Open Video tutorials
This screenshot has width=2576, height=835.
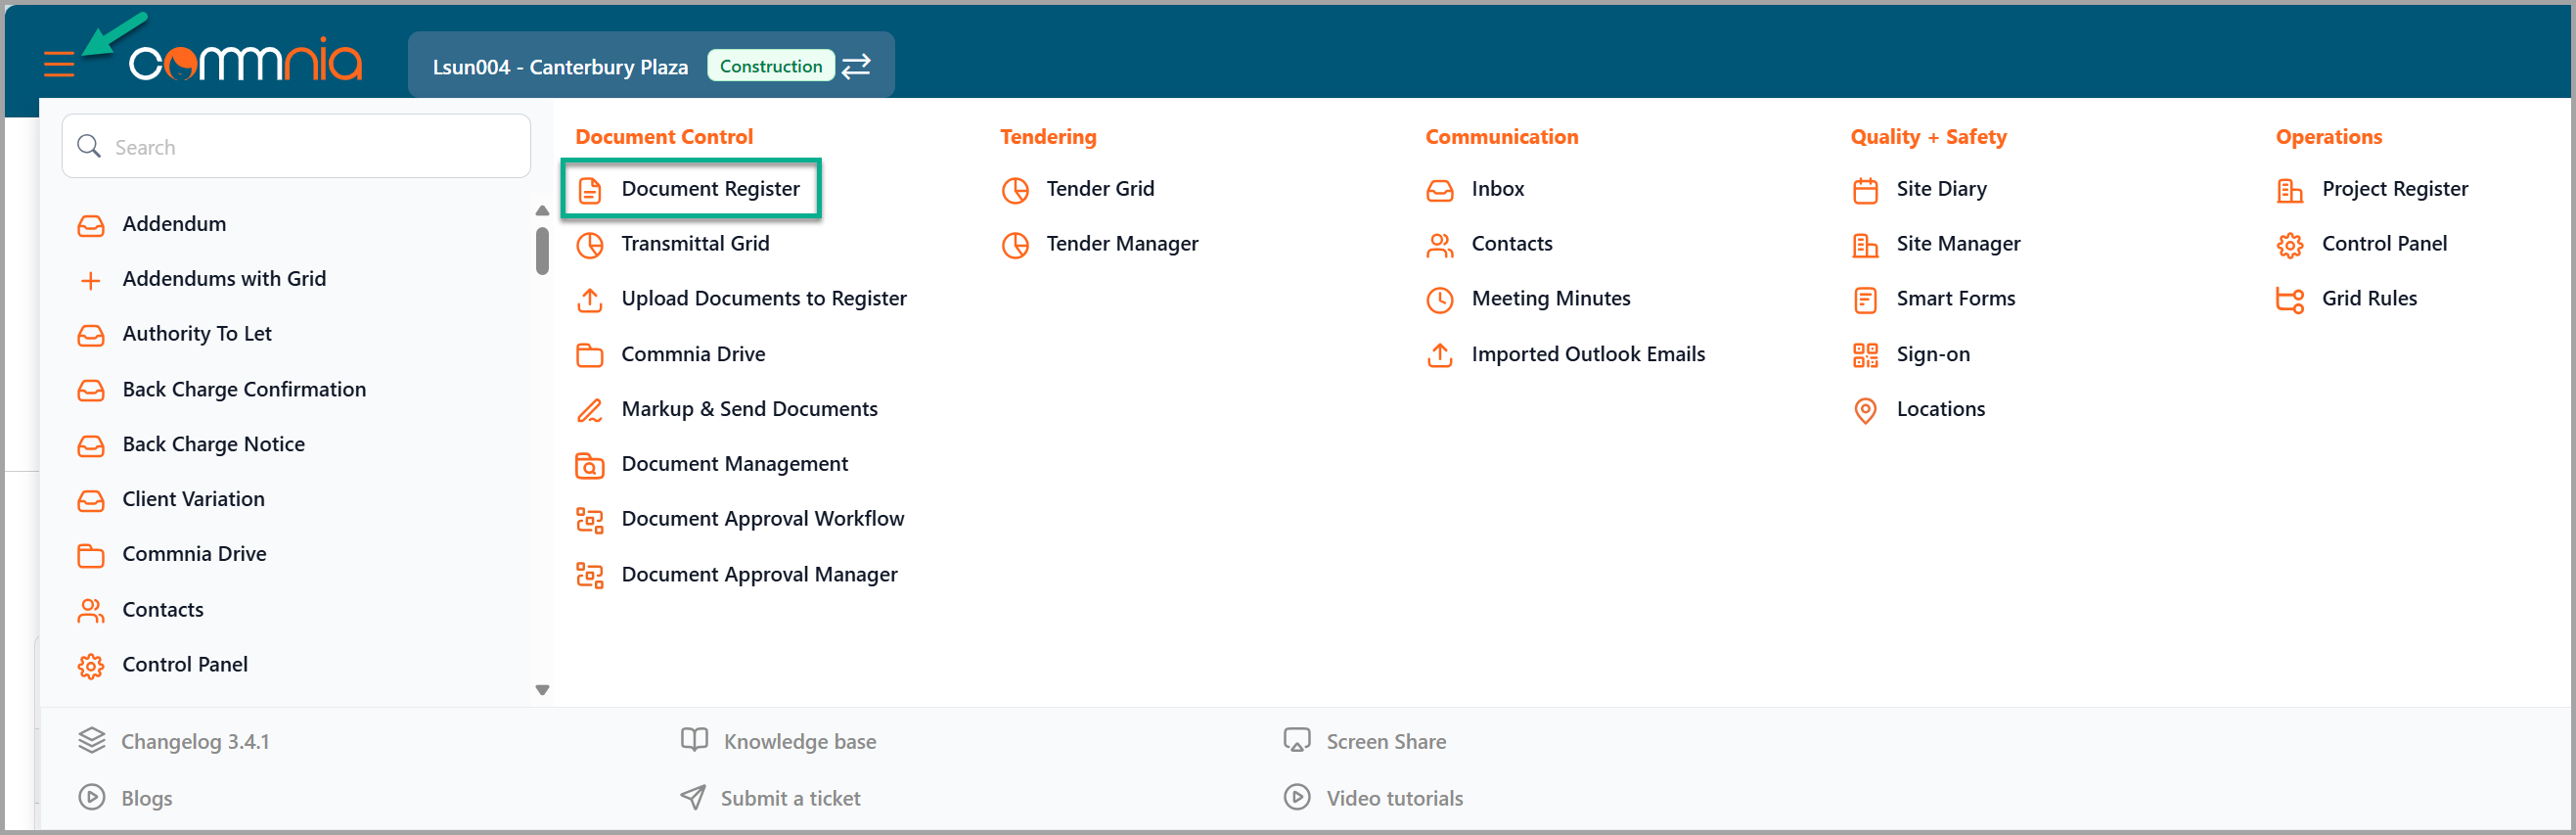pyautogui.click(x=1394, y=799)
